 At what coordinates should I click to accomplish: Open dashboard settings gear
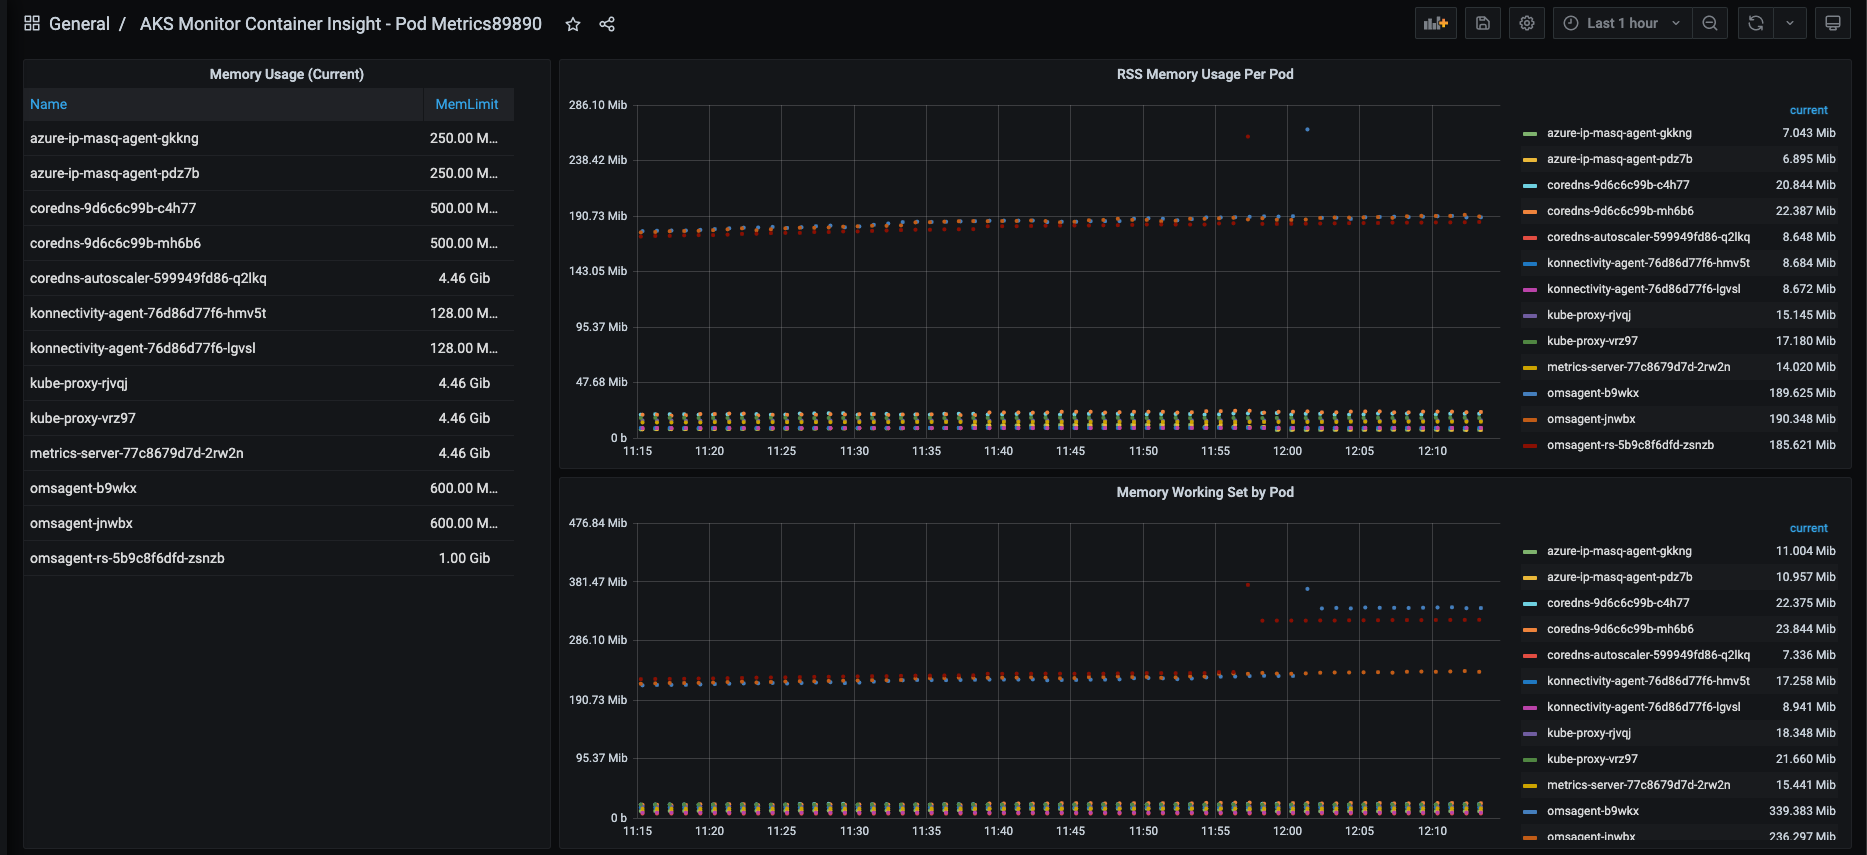[1527, 23]
